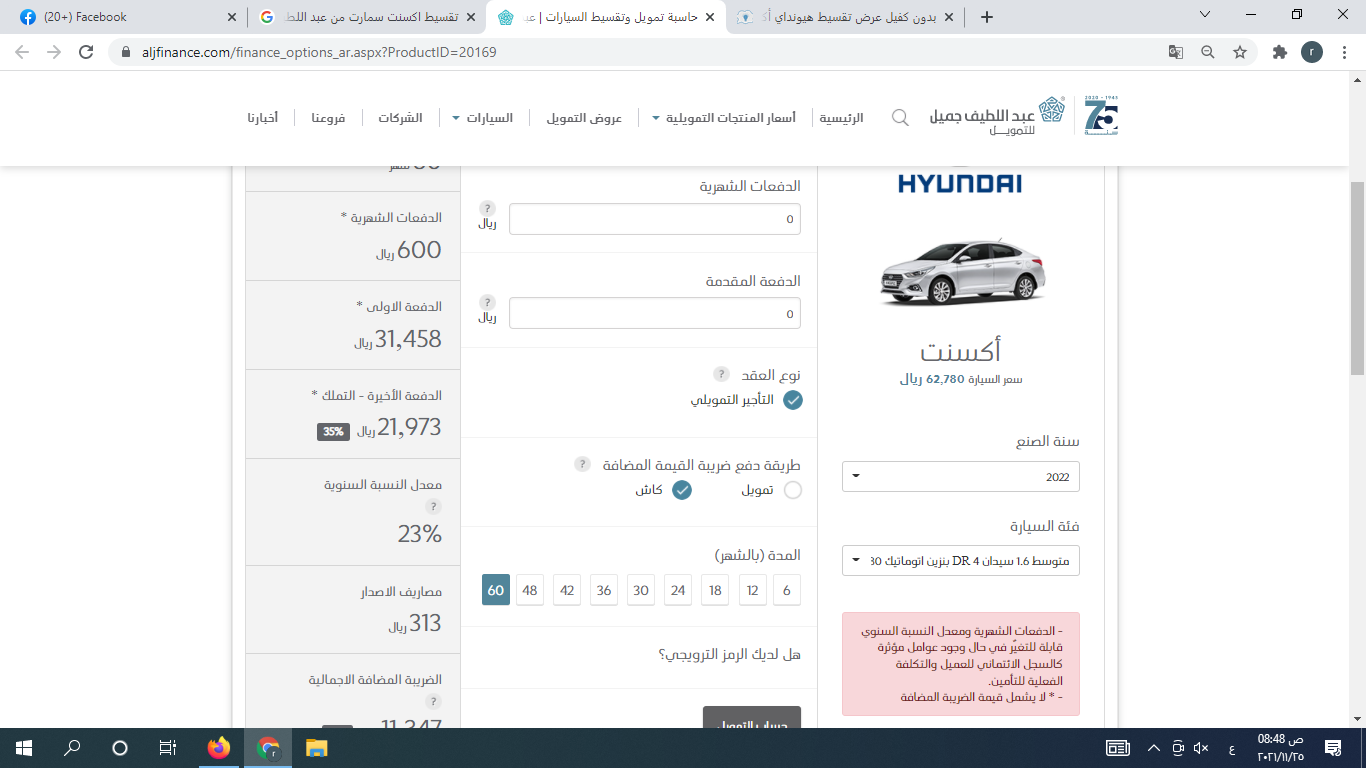Go to الرئيسية nav item

coord(842,118)
